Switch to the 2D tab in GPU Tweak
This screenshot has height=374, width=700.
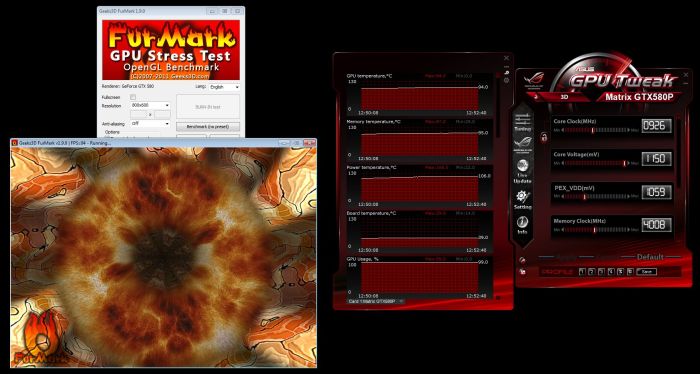click(x=536, y=96)
